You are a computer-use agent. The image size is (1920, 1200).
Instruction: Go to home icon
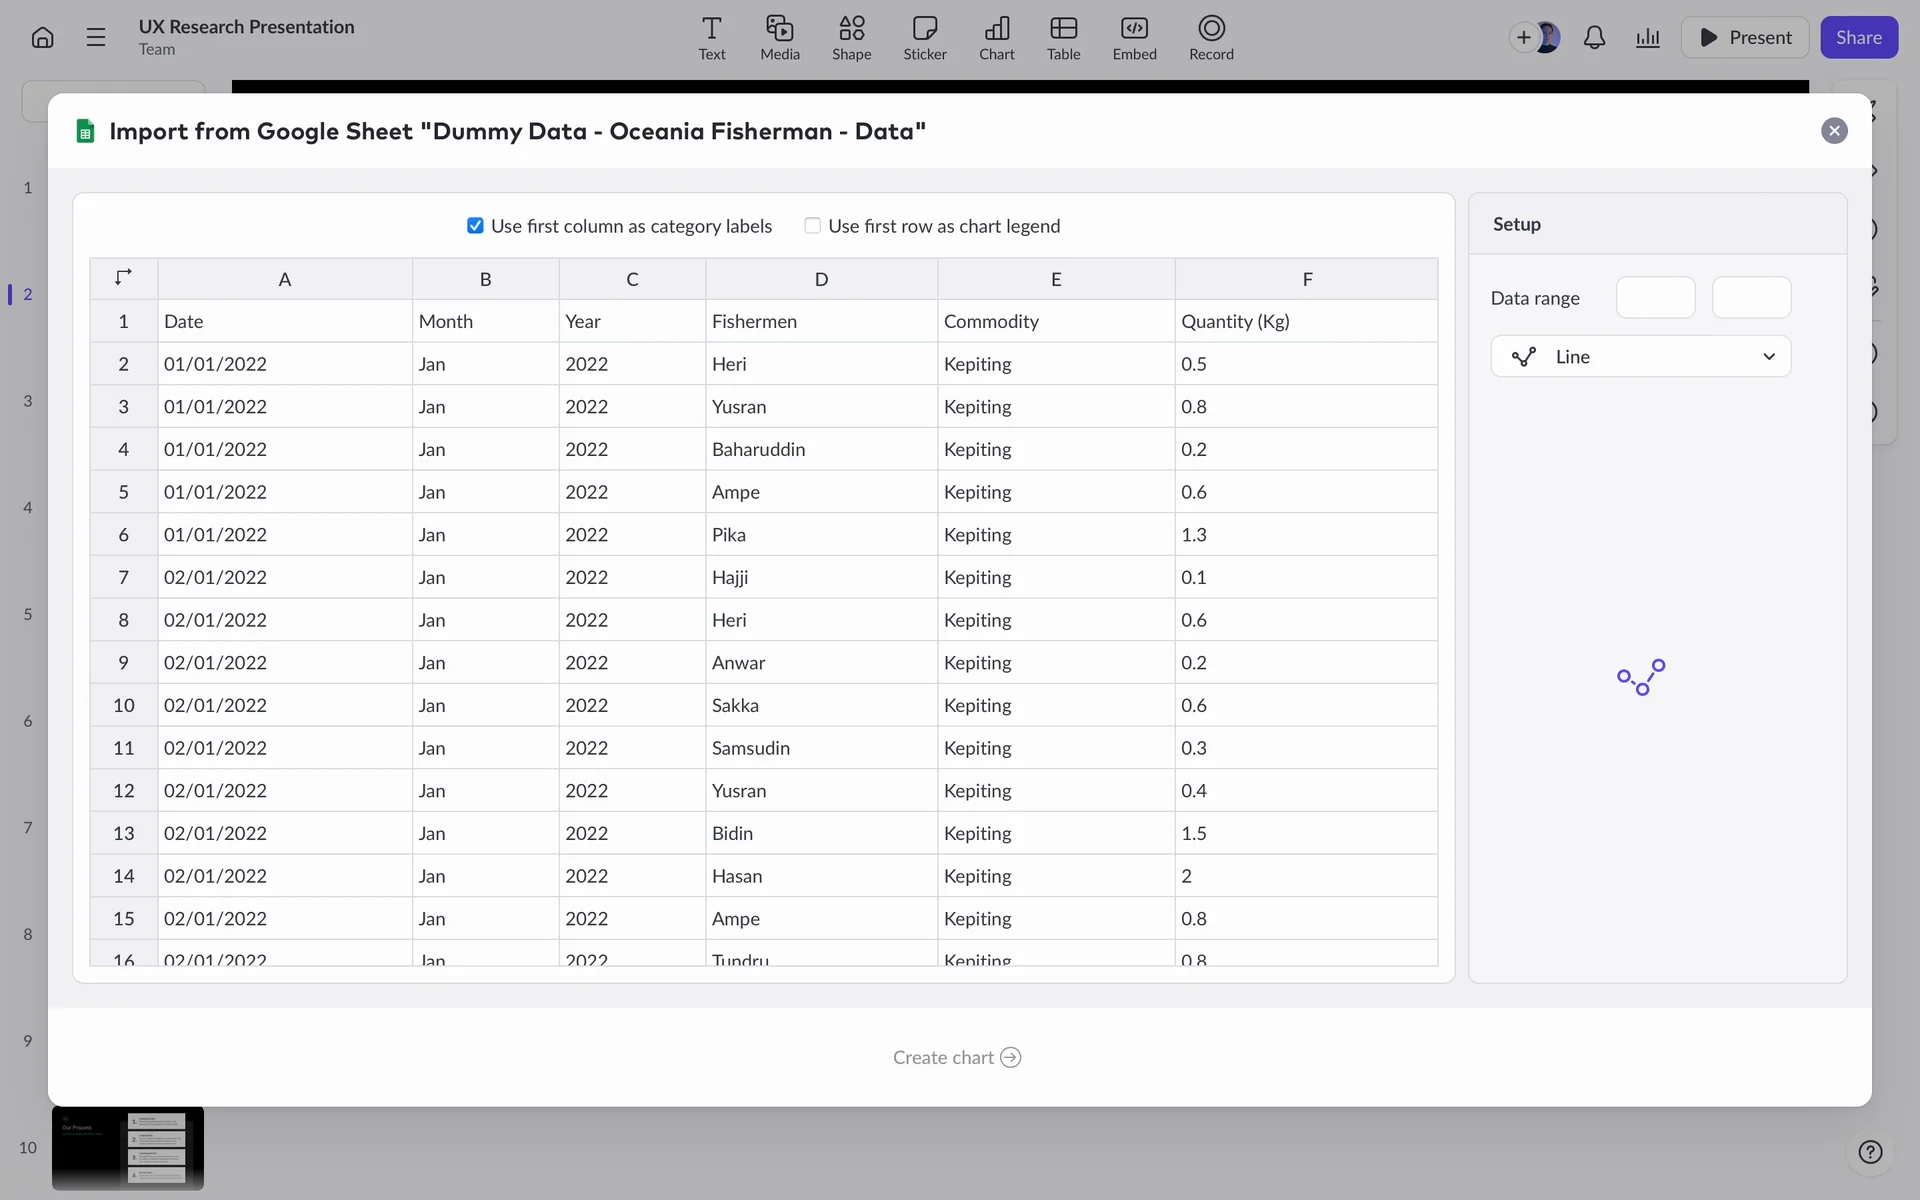[x=42, y=38]
